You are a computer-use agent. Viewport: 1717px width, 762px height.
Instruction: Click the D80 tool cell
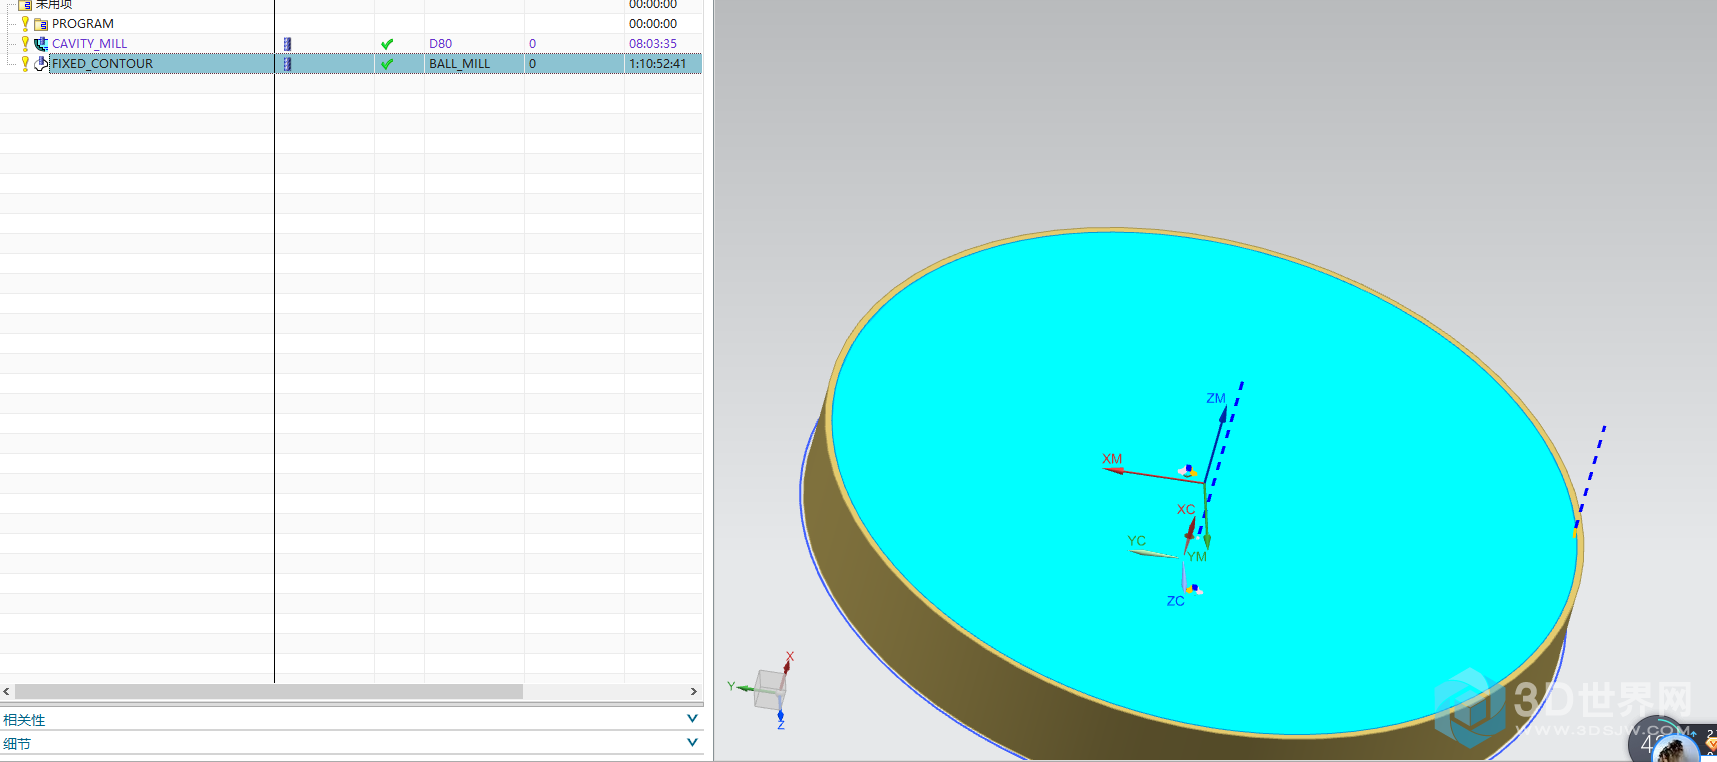440,44
